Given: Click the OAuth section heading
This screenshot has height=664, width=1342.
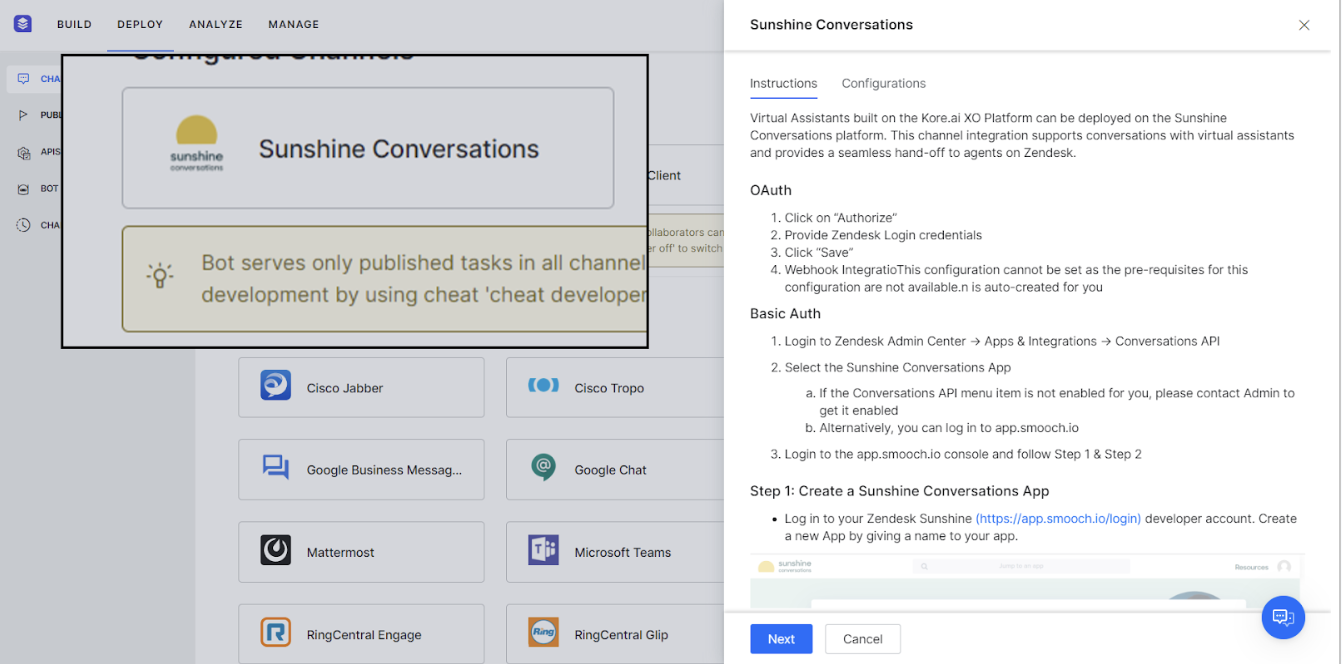Looking at the screenshot, I should pyautogui.click(x=771, y=190).
